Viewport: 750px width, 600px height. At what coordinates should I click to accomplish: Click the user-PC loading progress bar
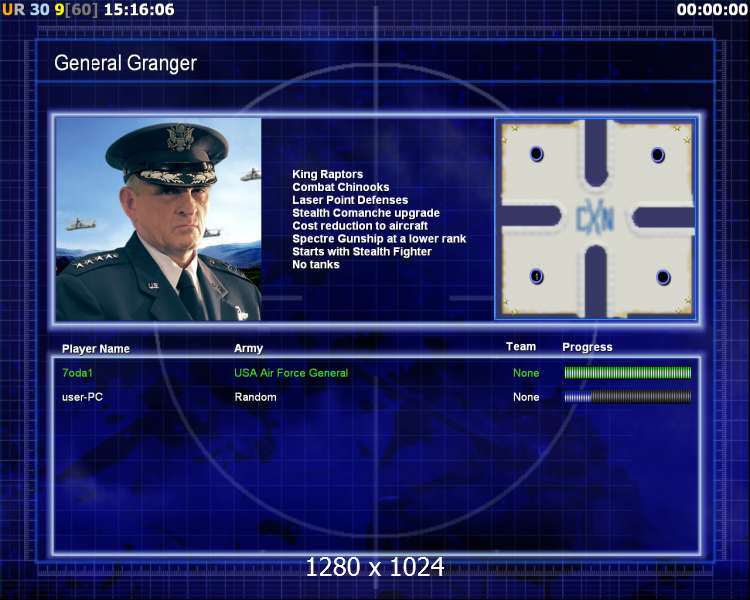628,397
